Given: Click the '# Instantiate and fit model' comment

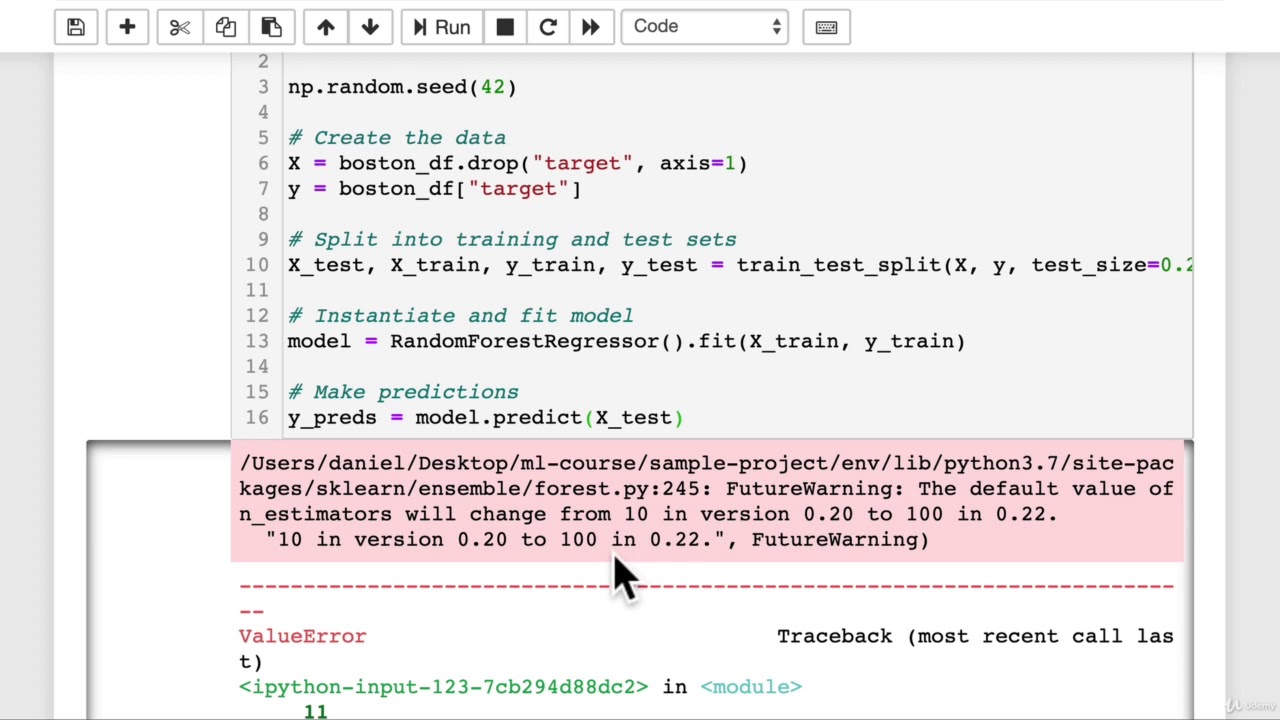Looking at the screenshot, I should pyautogui.click(x=461, y=316).
